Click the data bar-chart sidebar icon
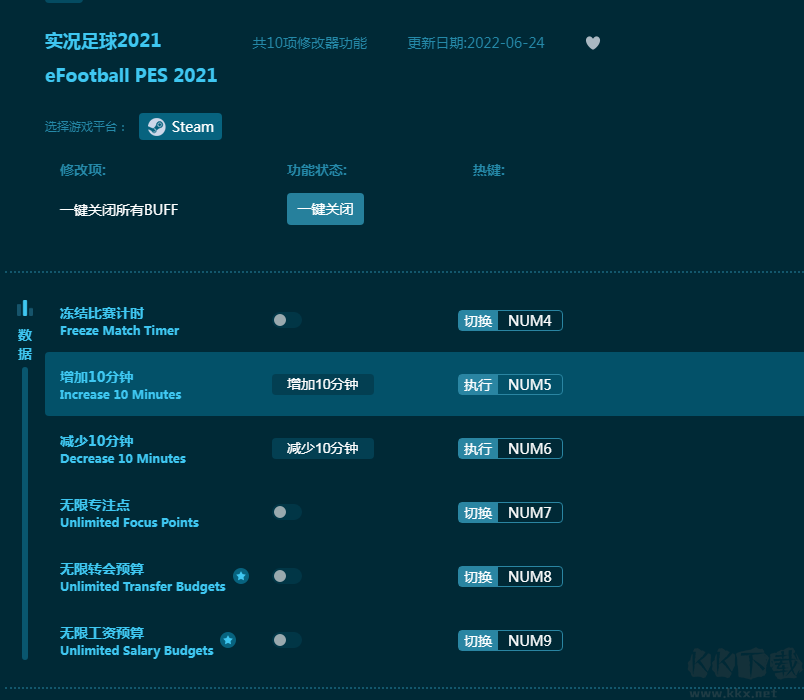This screenshot has width=804, height=700. point(25,308)
